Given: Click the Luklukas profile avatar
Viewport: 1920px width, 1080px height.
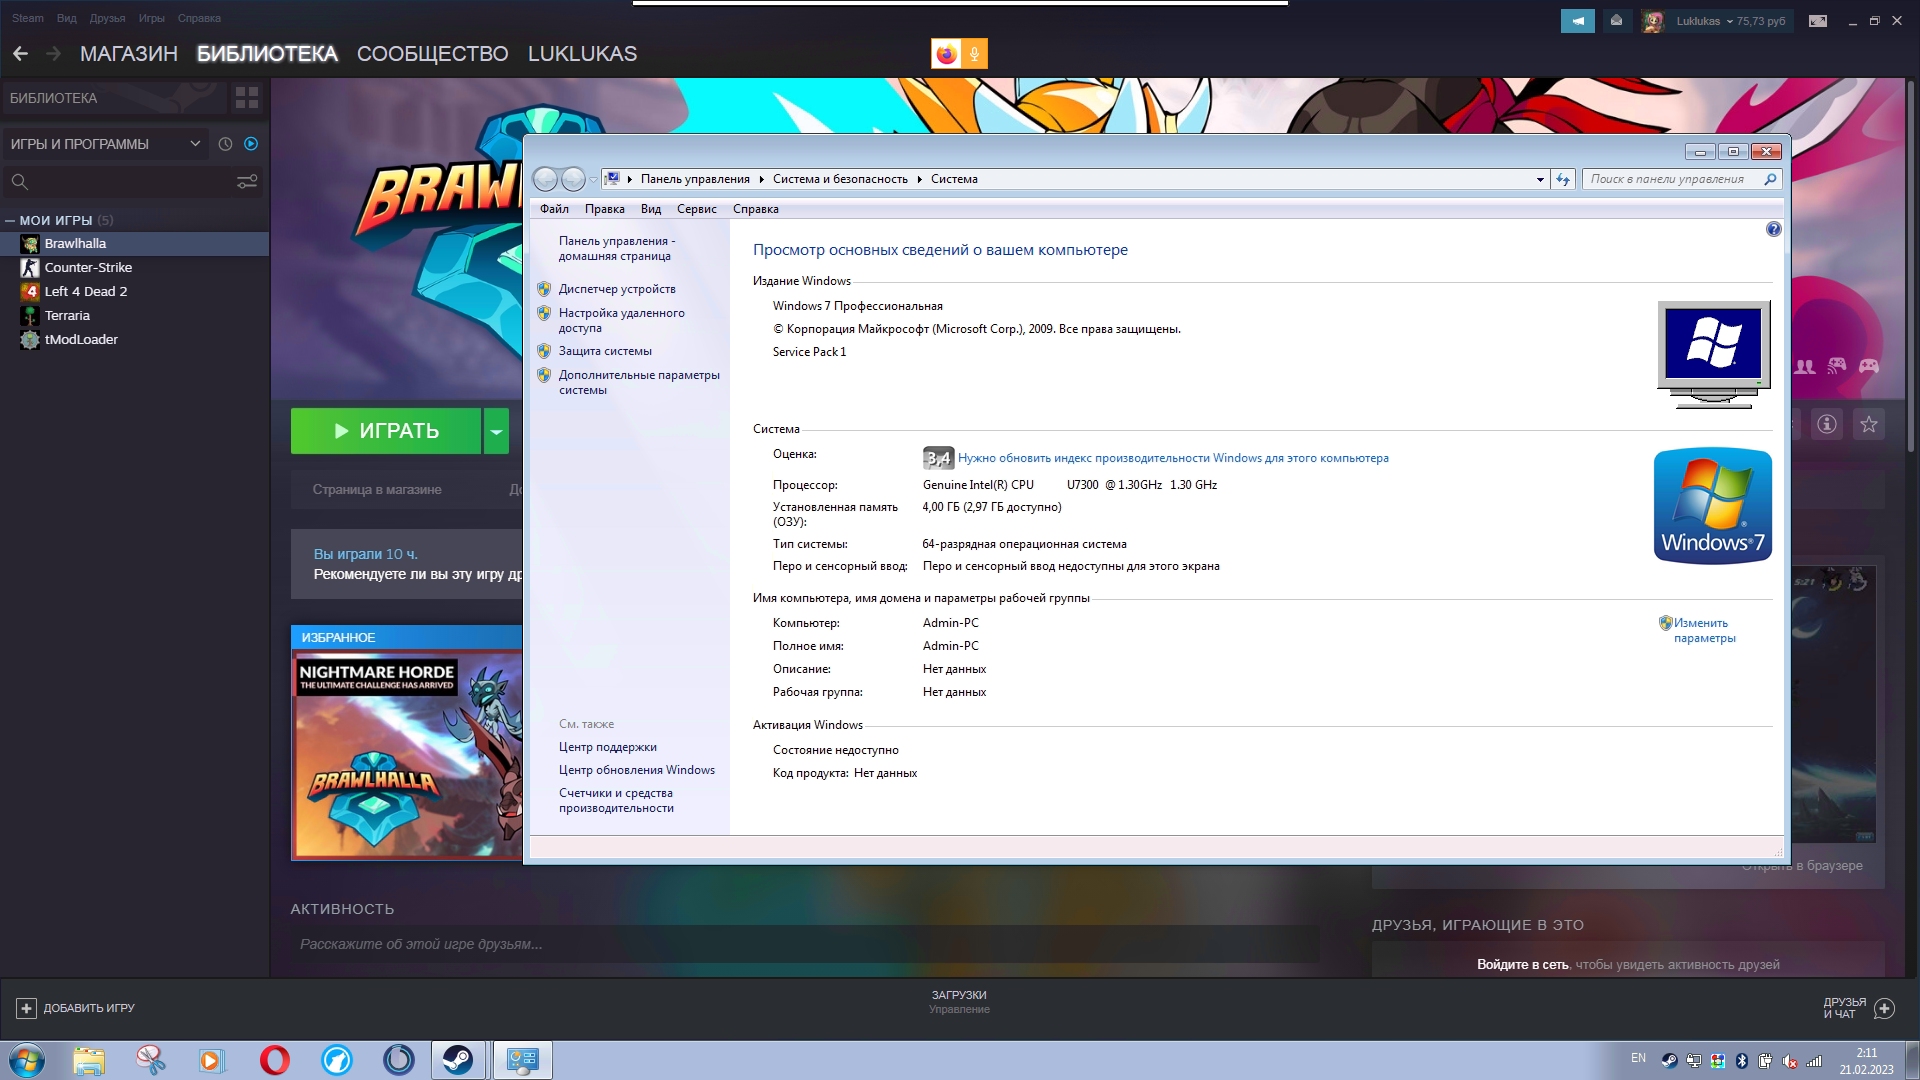Looking at the screenshot, I should 1653,21.
